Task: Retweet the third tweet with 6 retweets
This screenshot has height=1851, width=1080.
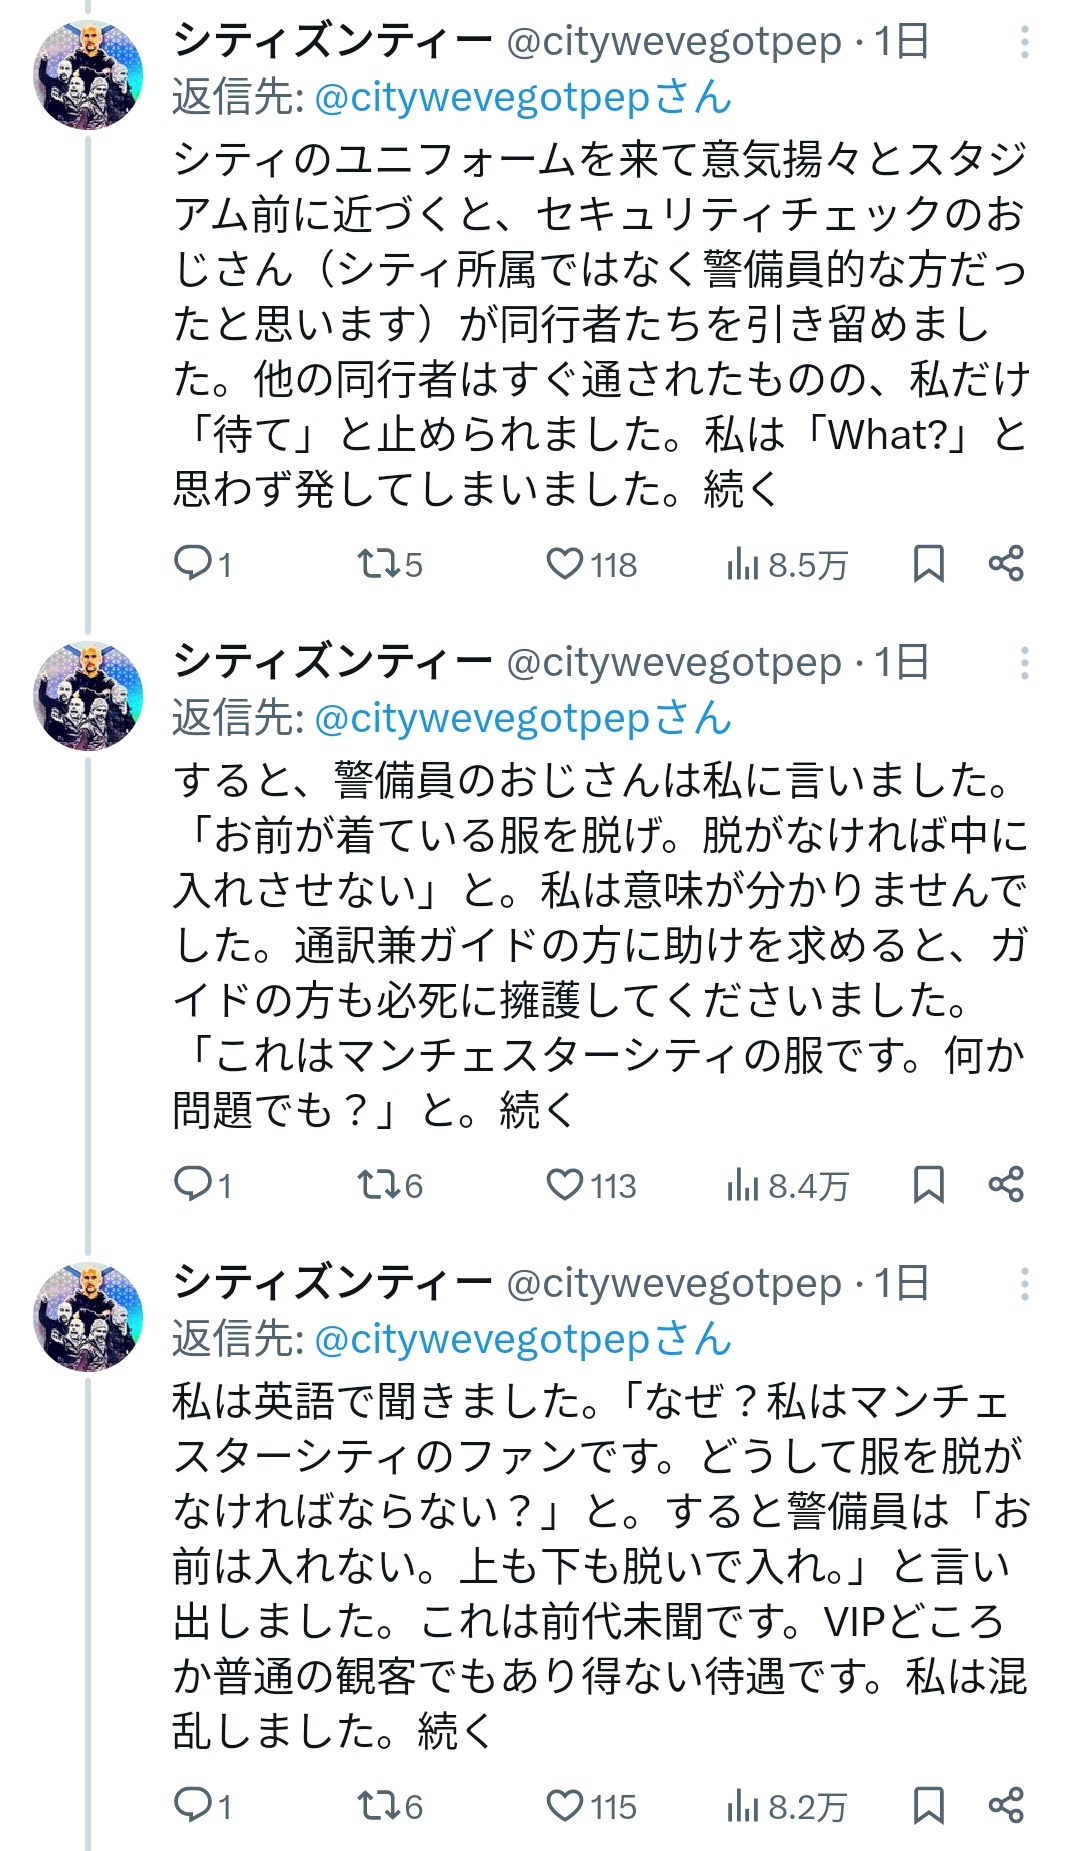Action: (x=379, y=1806)
